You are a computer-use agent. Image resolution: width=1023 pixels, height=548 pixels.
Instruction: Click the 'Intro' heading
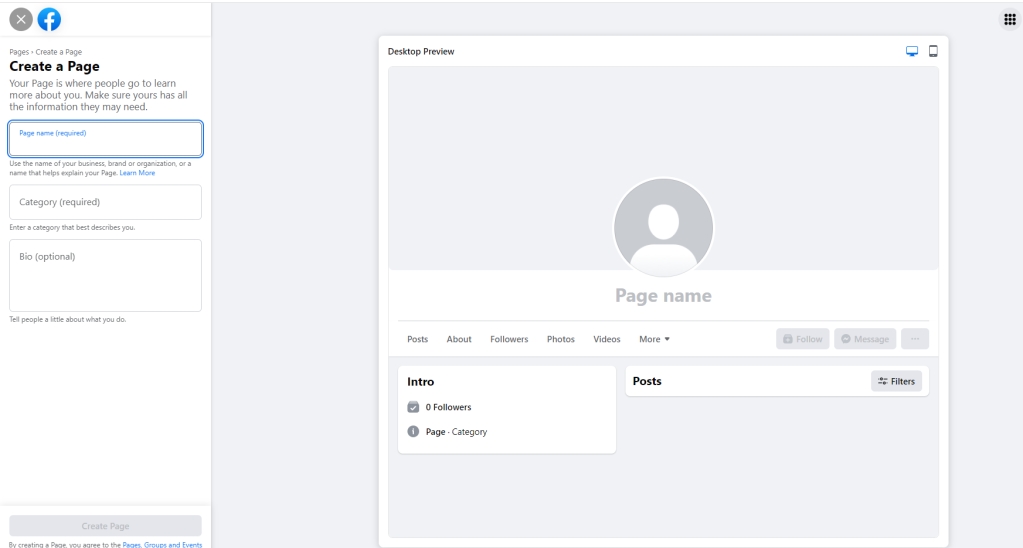(420, 382)
